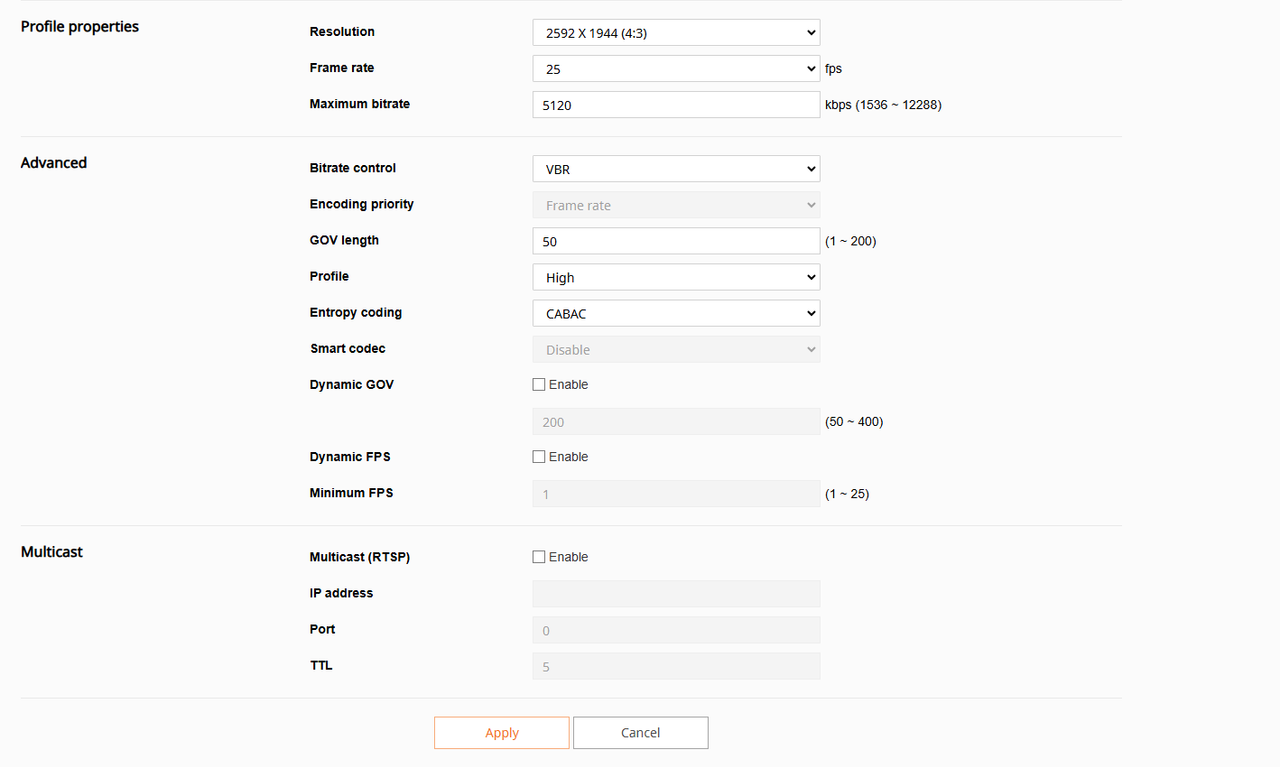1280x767 pixels.
Task: Enable the Dynamic FPS checkbox
Action: pyautogui.click(x=539, y=457)
